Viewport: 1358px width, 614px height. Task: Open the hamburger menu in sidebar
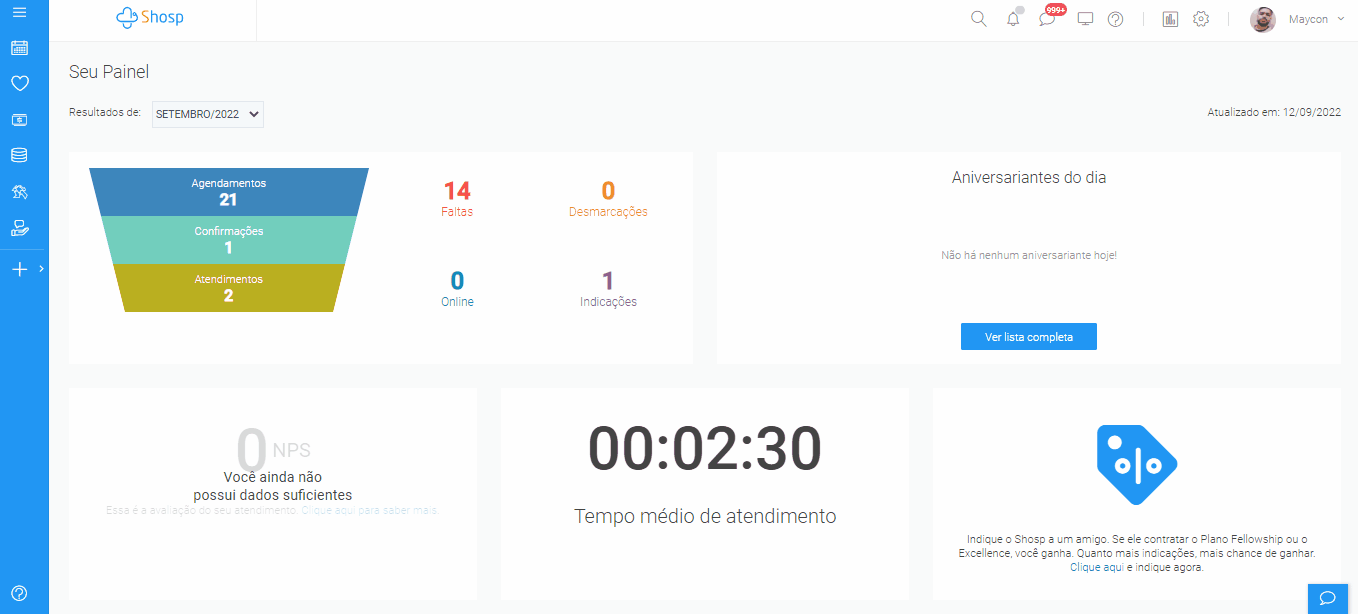(x=19, y=12)
